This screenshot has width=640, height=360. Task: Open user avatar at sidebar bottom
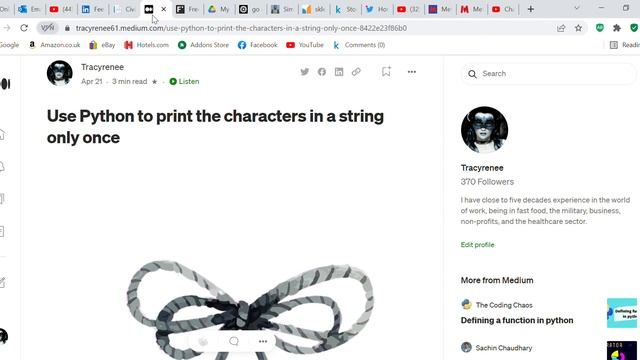click(x=4, y=336)
